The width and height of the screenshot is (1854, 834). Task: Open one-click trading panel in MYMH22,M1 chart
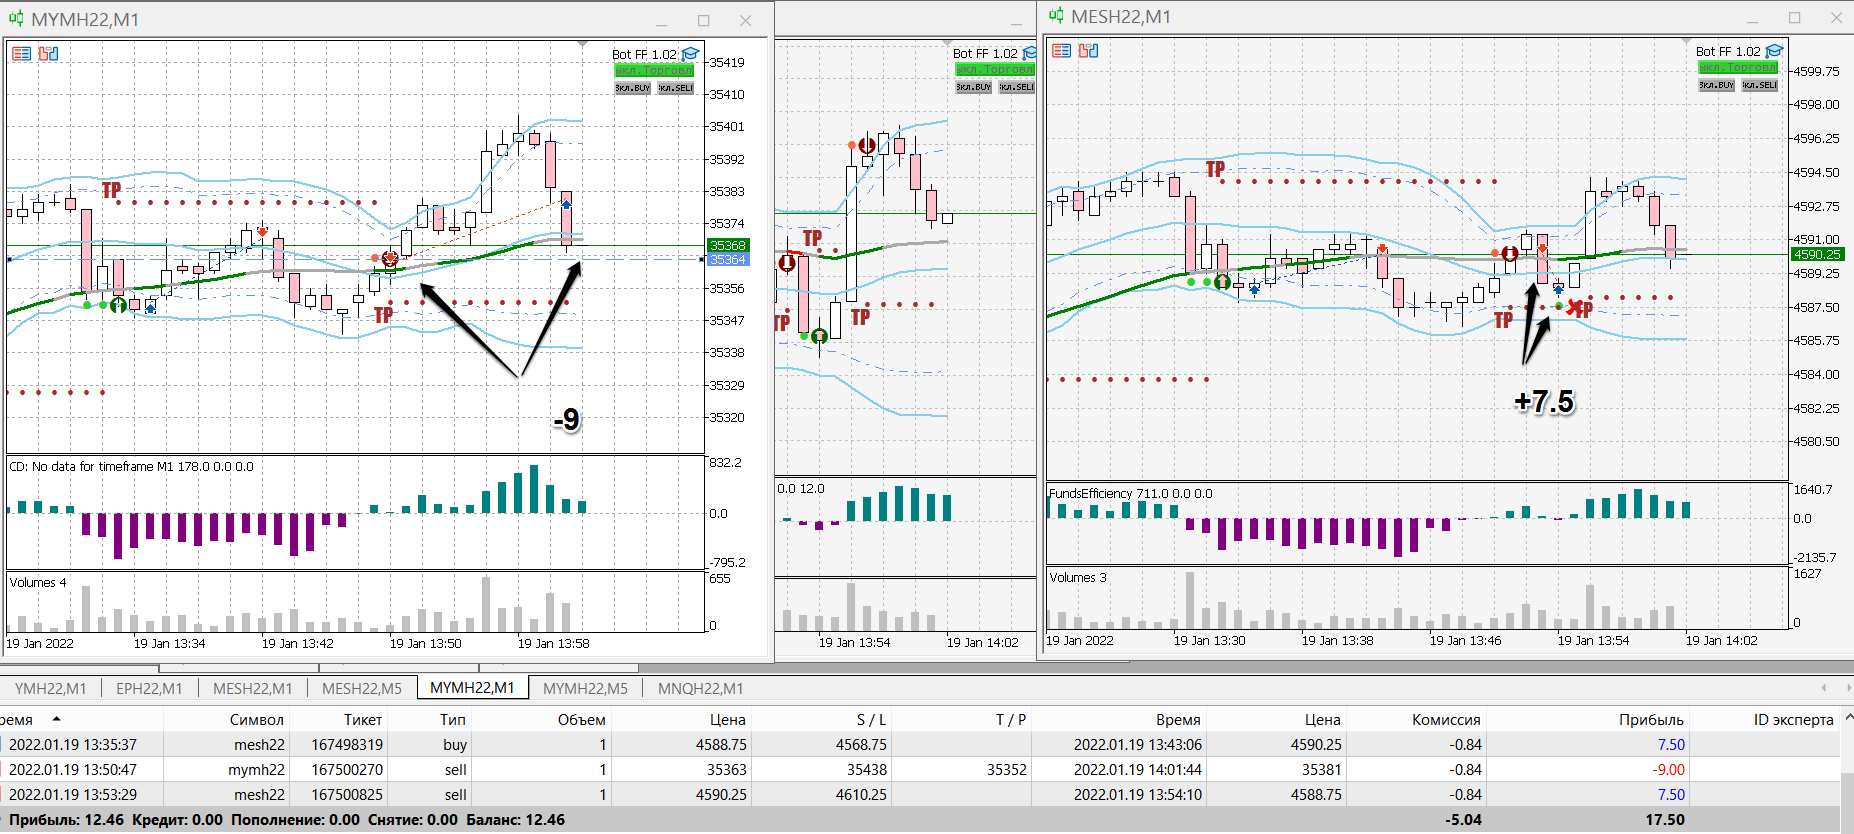pyautogui.click(x=21, y=53)
